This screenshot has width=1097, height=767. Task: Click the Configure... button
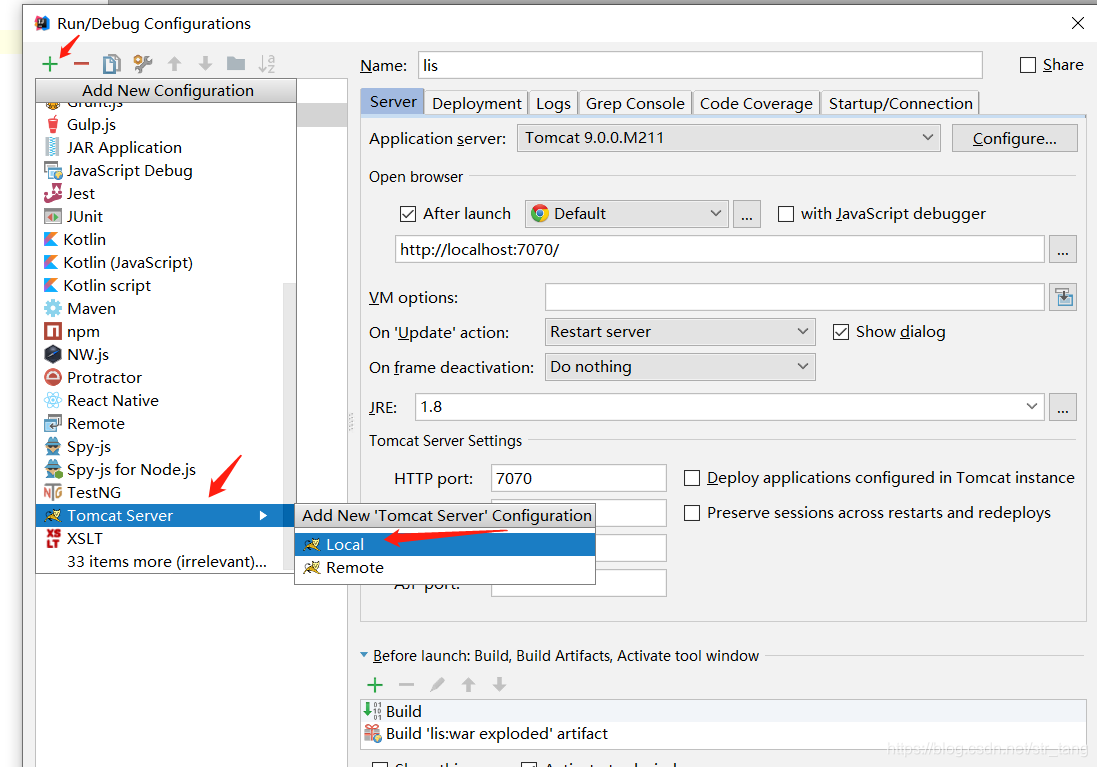1014,139
